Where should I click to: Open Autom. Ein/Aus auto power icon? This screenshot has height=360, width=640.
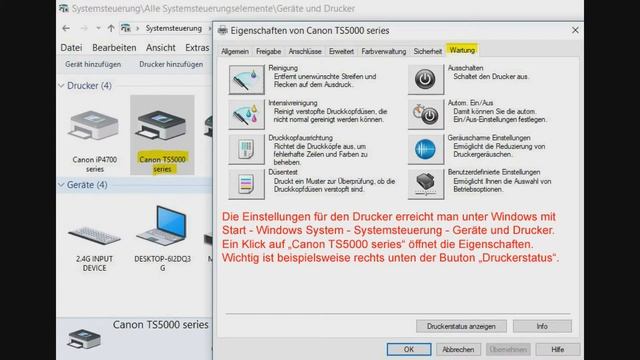tap(426, 115)
